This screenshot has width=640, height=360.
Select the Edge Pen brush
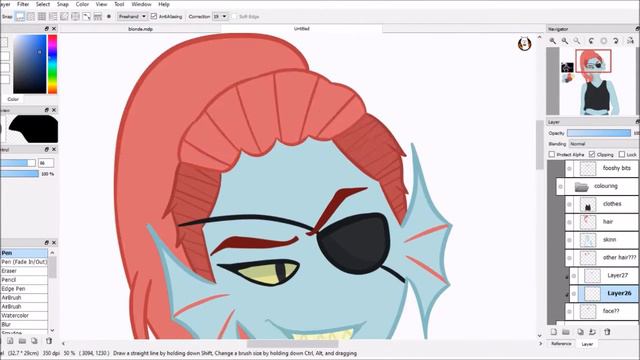click(24, 289)
